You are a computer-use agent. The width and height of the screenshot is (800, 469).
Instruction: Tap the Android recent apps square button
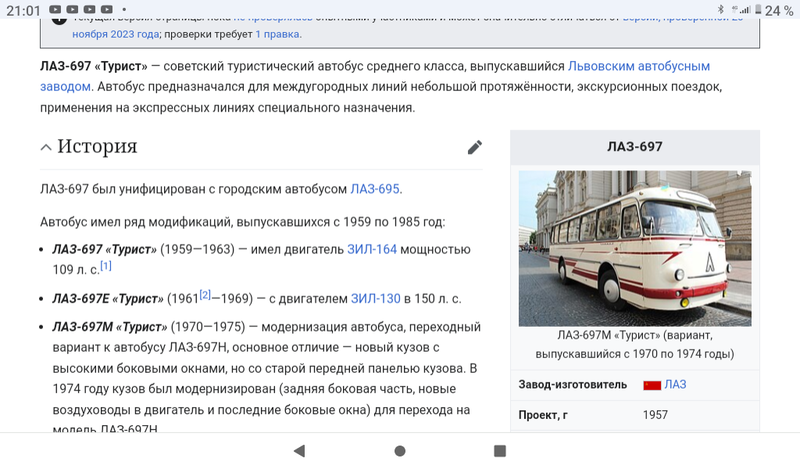tap(500, 451)
